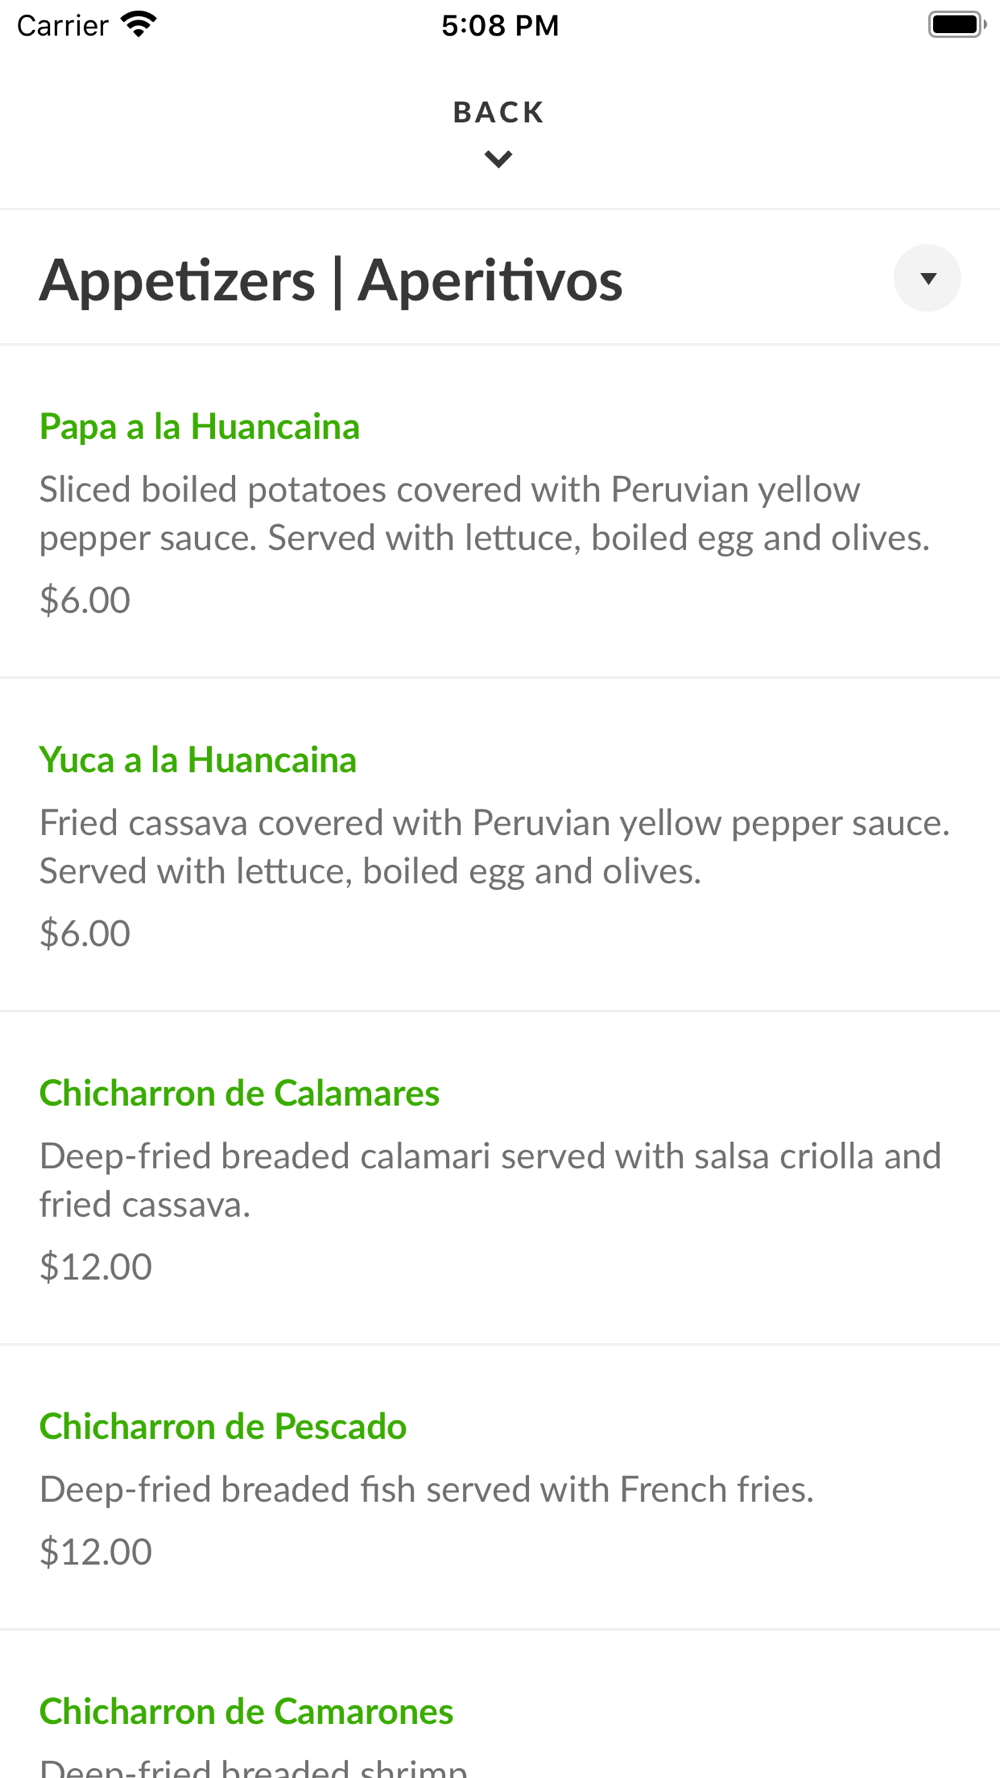The width and height of the screenshot is (1000, 1778).
Task: Click Papa a la Huancaina description text
Action: tap(484, 513)
